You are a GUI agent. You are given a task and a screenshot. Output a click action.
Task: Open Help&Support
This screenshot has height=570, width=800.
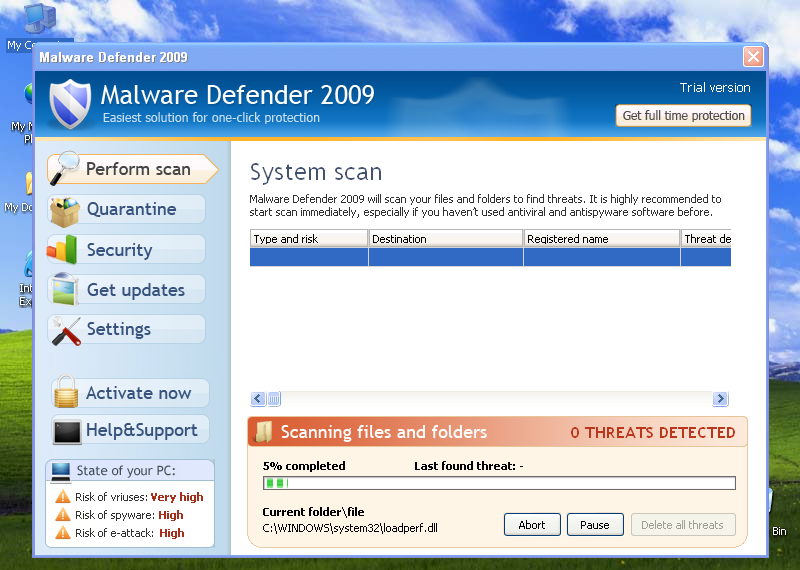click(131, 430)
